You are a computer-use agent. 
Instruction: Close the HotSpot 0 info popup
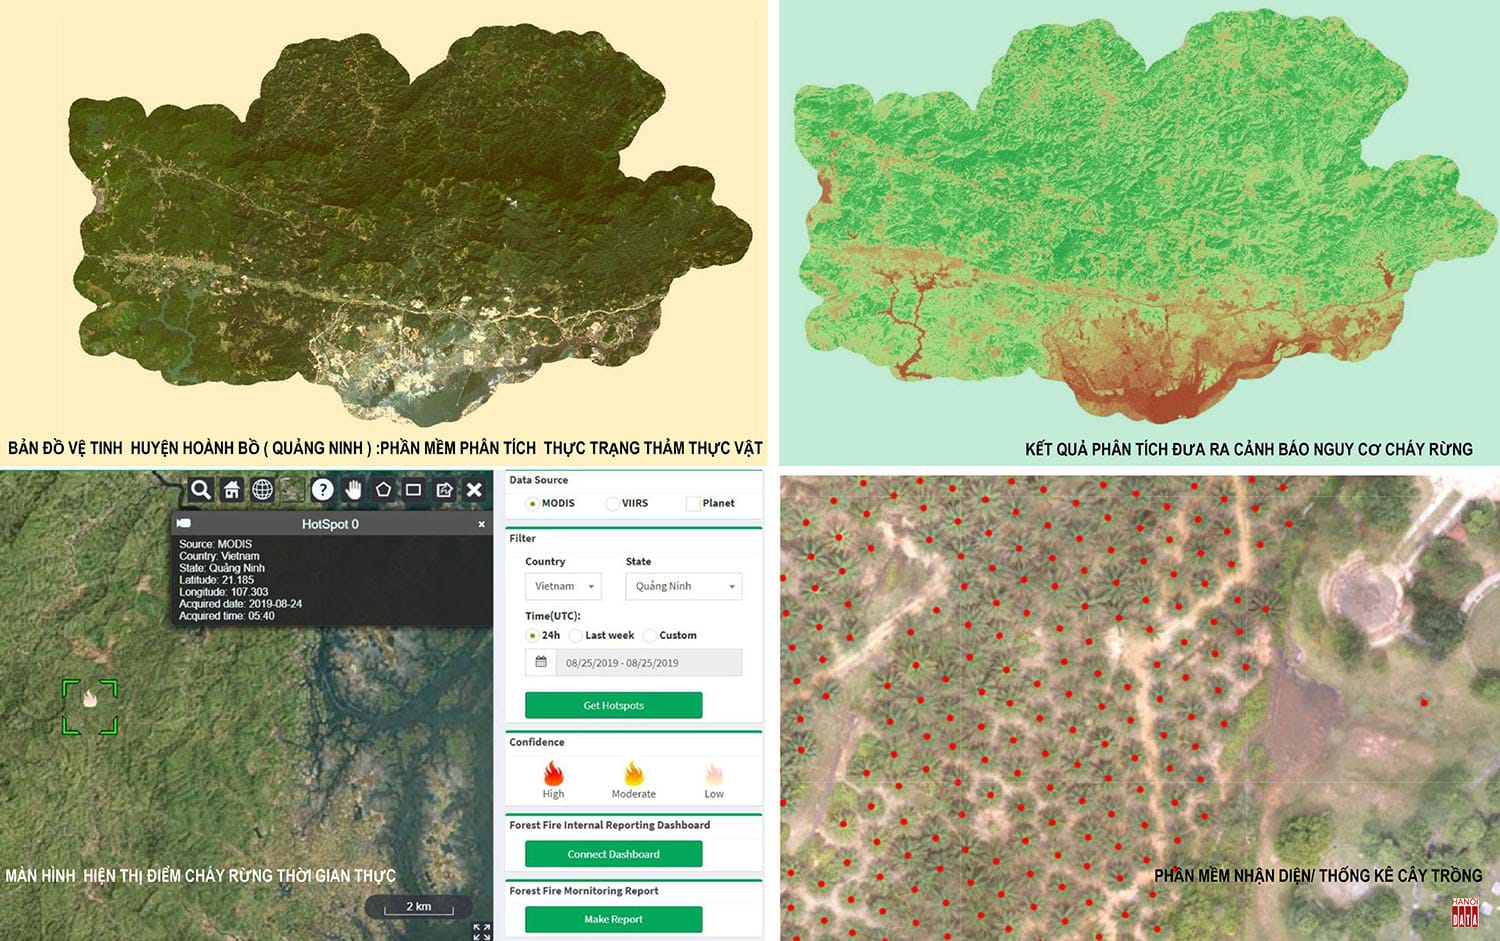(481, 524)
